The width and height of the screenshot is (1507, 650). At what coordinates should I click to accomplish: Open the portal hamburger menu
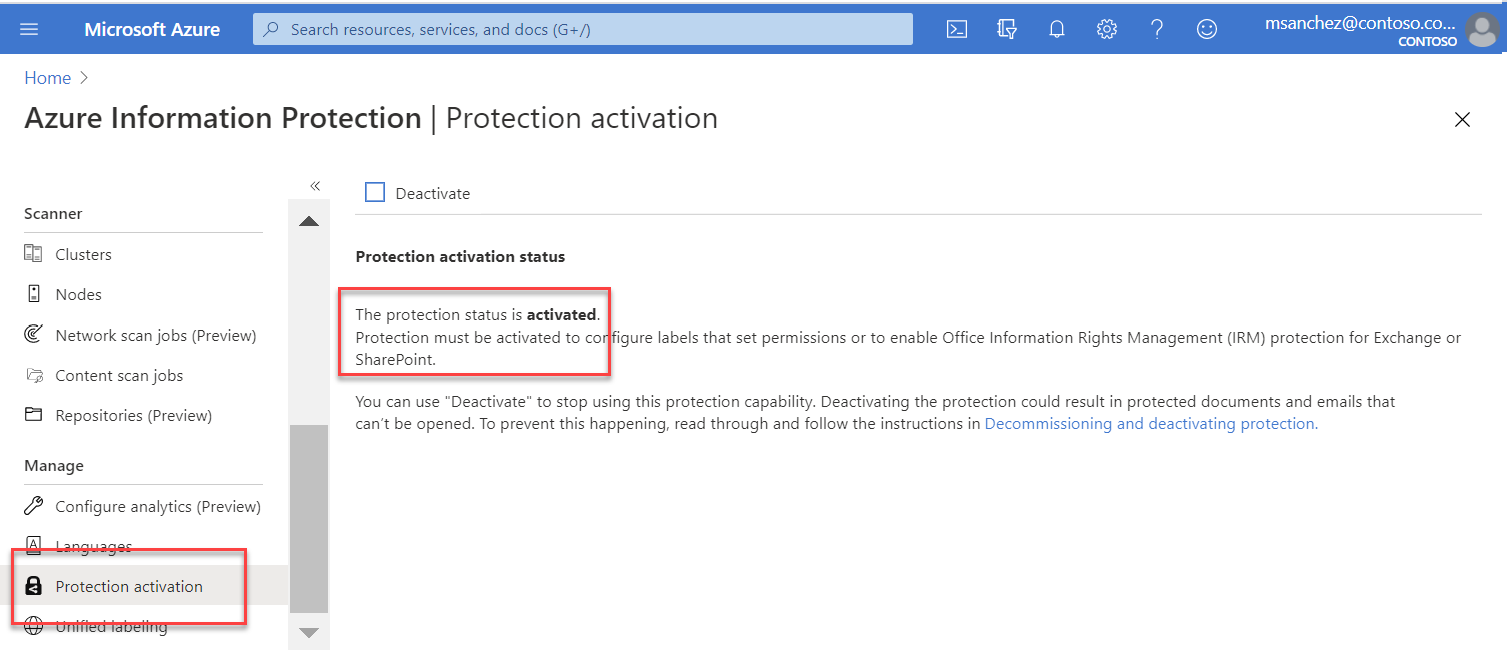point(29,29)
